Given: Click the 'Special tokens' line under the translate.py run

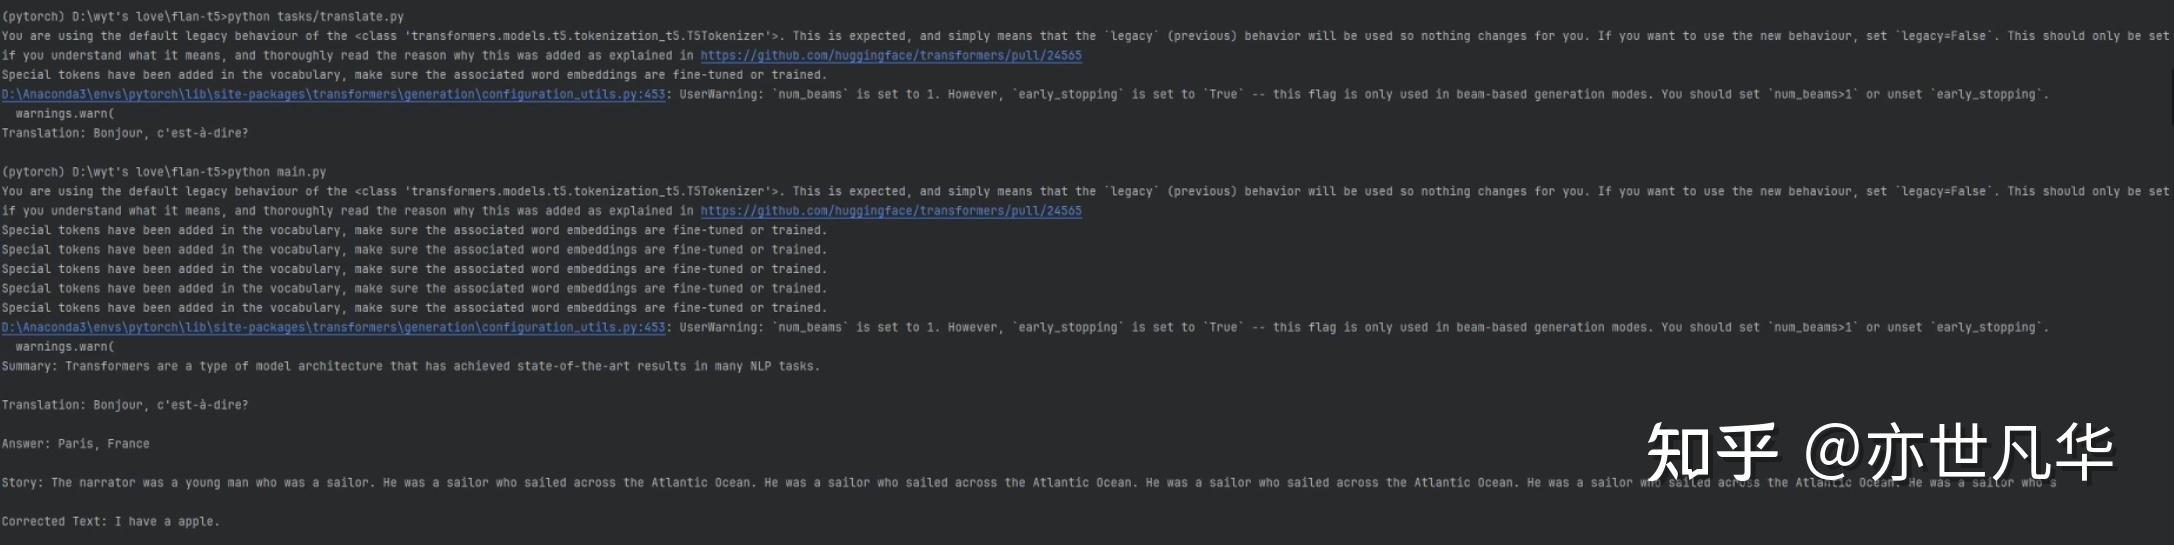Looking at the screenshot, I should point(414,75).
